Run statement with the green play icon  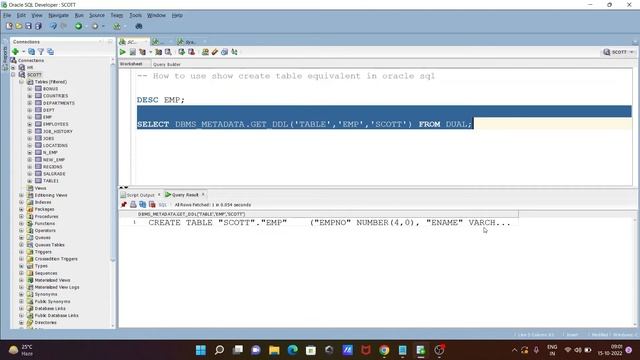click(122, 52)
